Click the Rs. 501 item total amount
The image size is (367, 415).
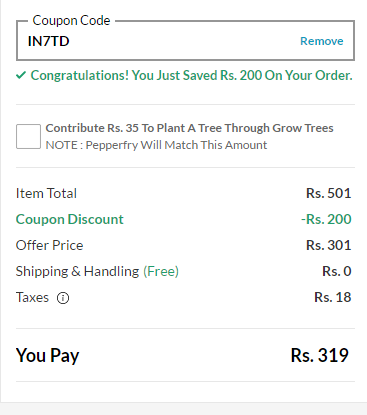(x=329, y=193)
